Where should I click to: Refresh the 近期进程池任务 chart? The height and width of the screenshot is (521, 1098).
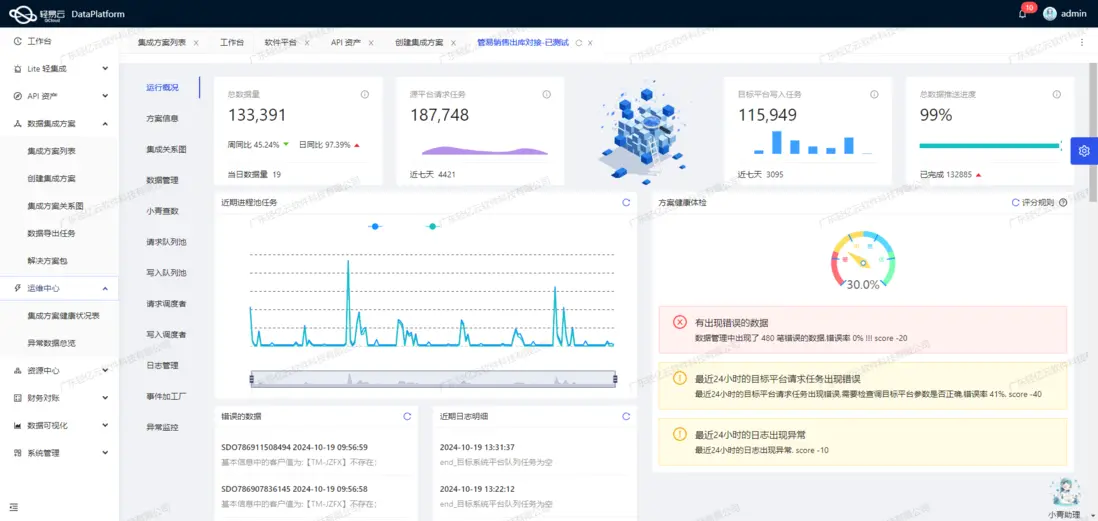click(626, 202)
